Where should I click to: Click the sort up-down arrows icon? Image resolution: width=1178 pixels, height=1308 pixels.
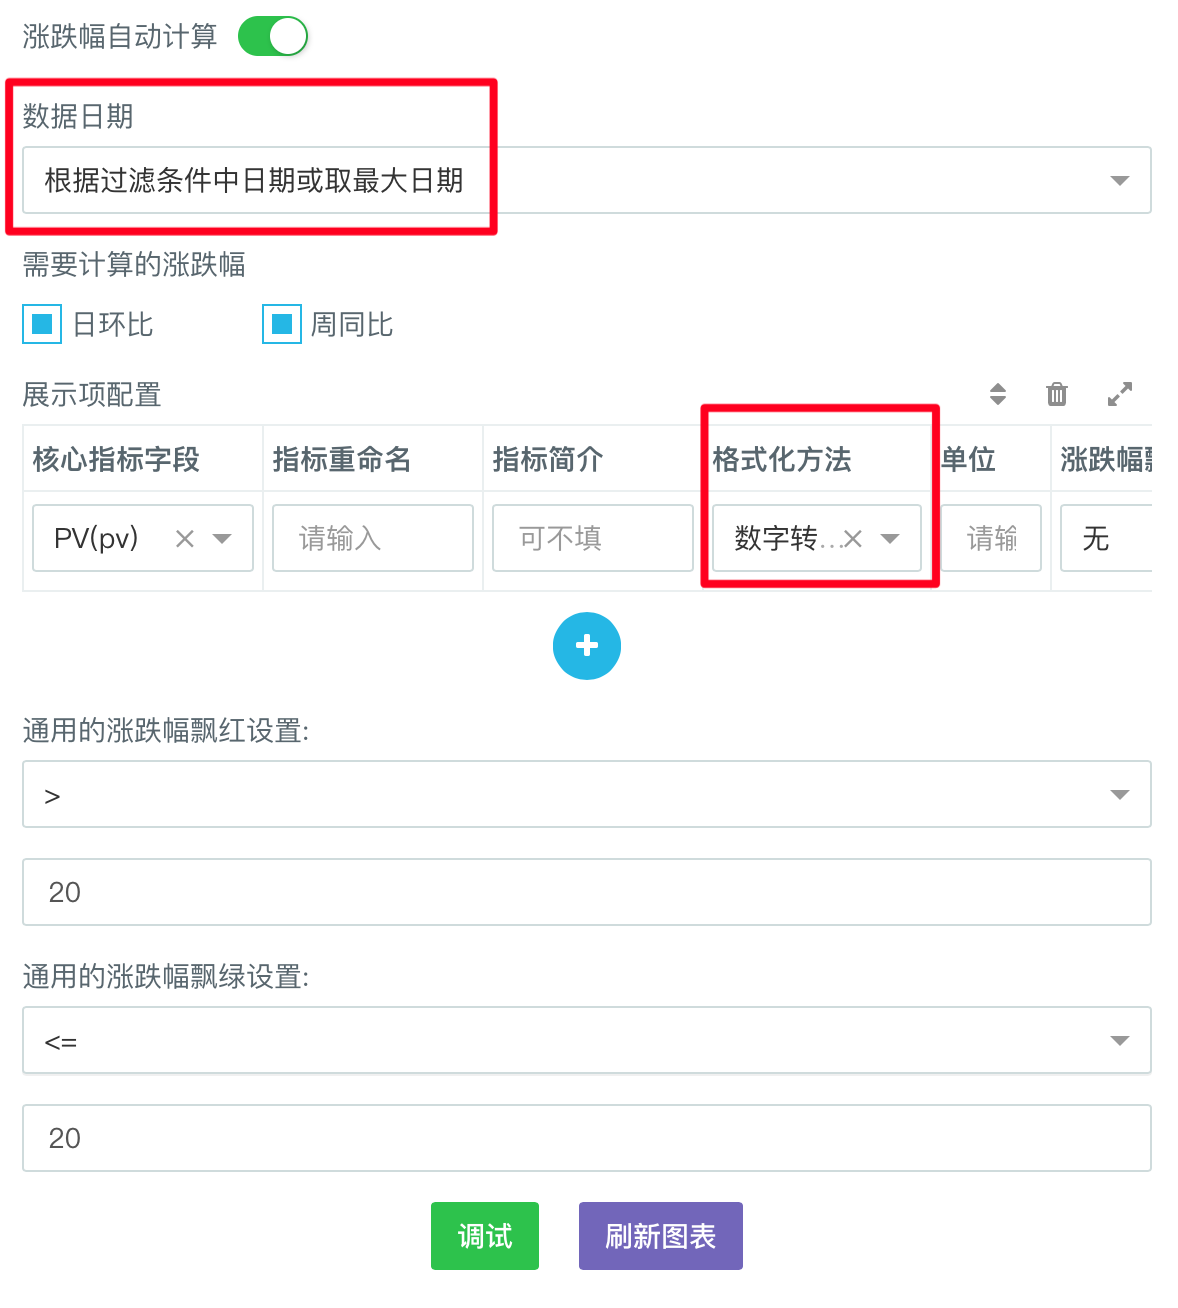click(x=998, y=394)
